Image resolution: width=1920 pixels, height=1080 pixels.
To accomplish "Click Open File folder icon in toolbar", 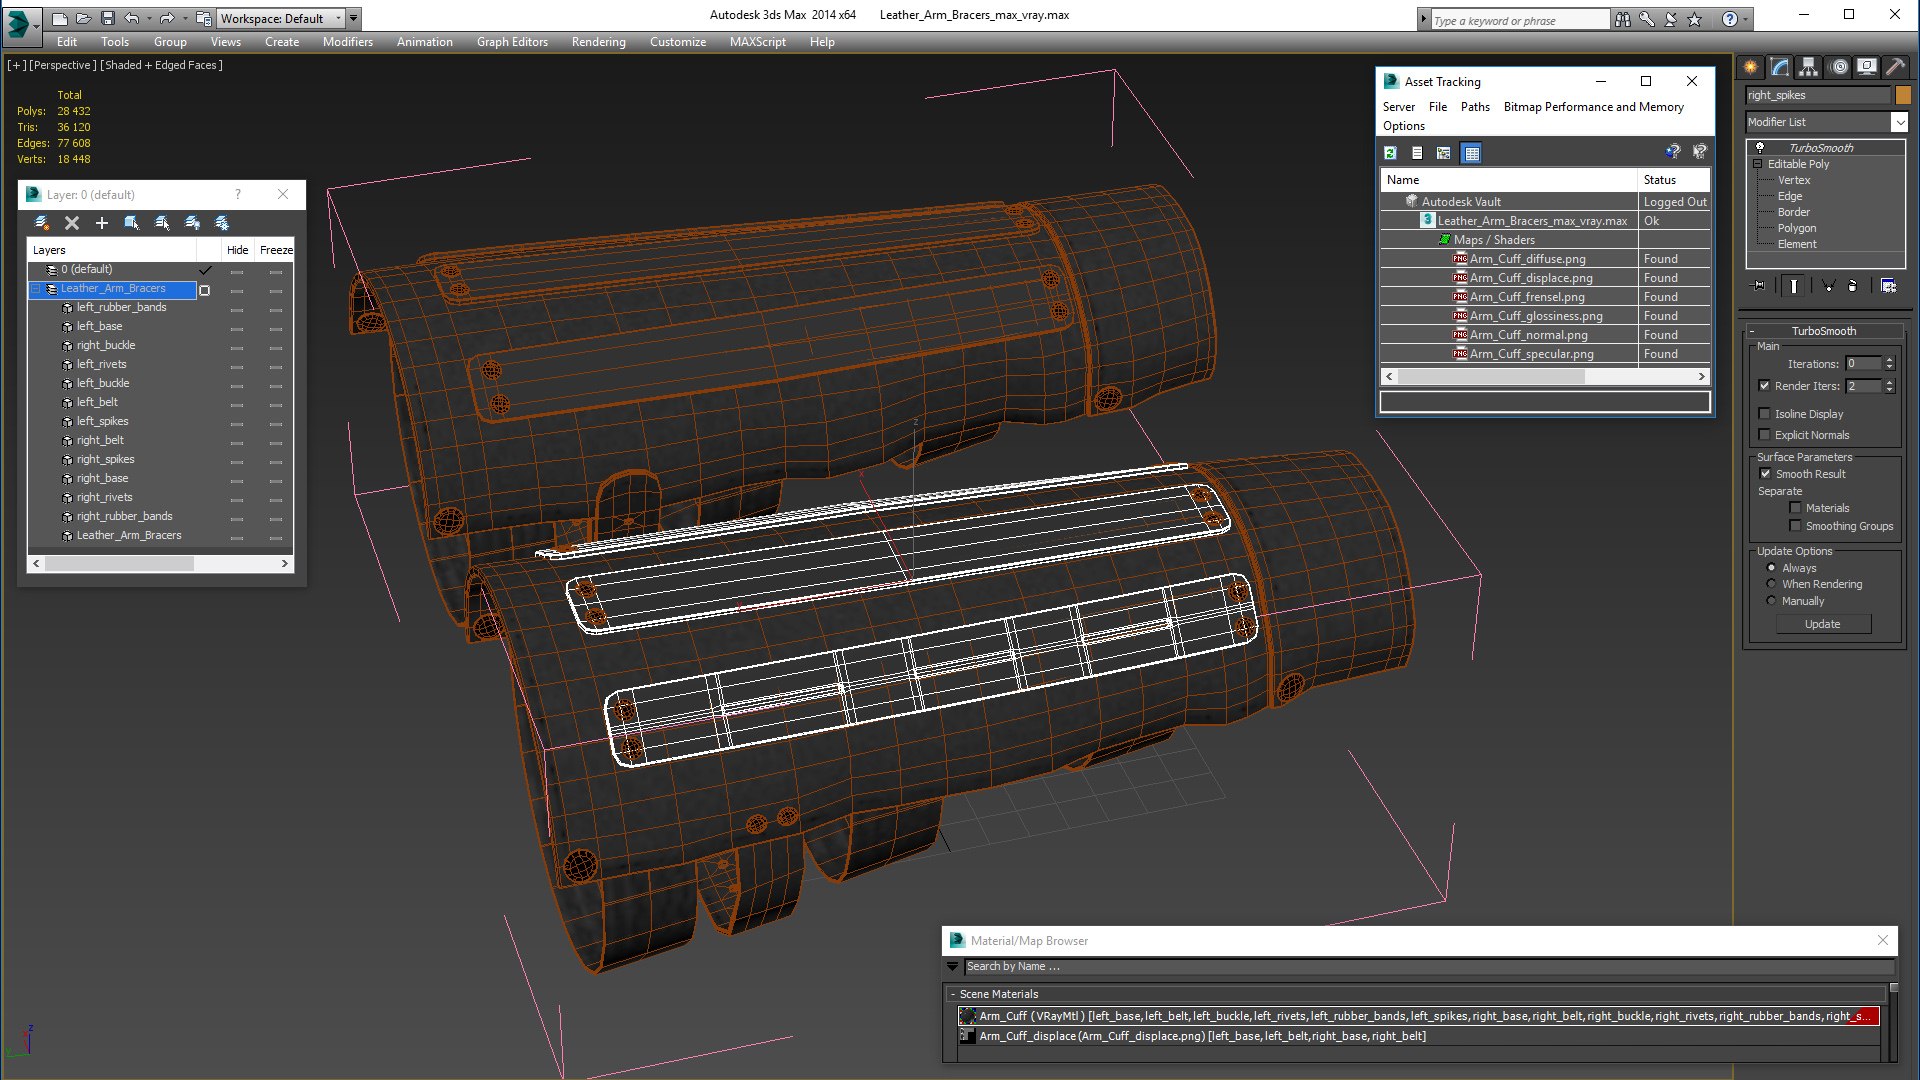I will [x=83, y=18].
